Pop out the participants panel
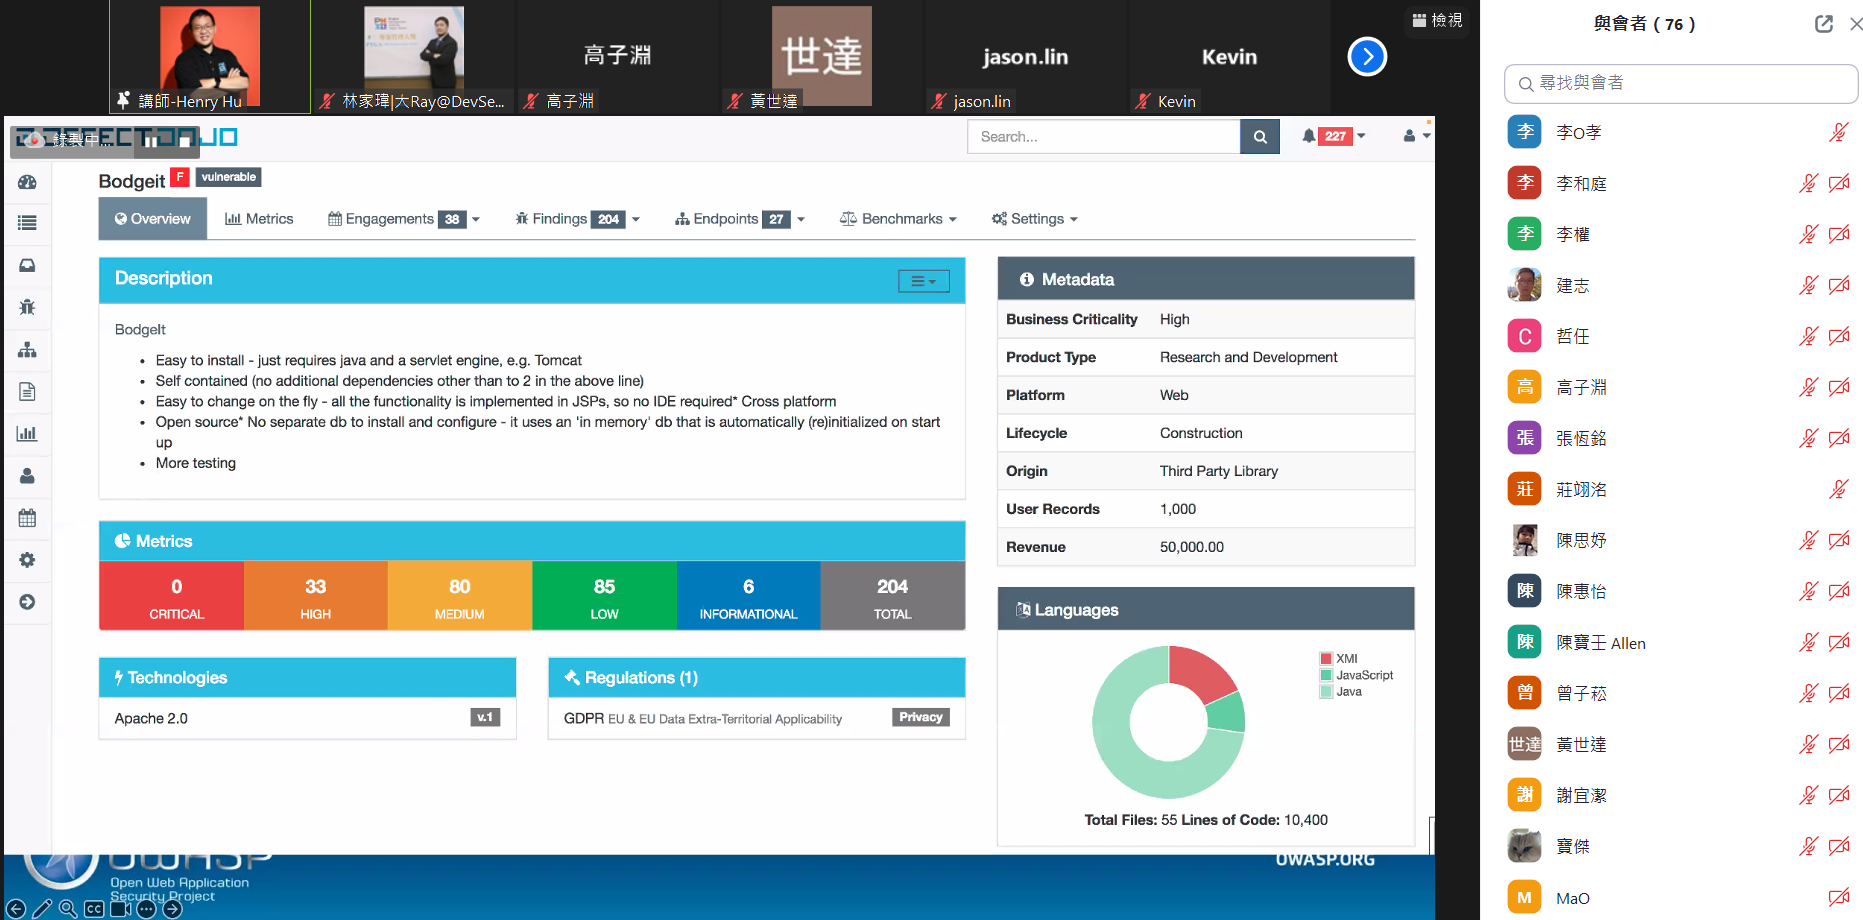 click(1823, 24)
